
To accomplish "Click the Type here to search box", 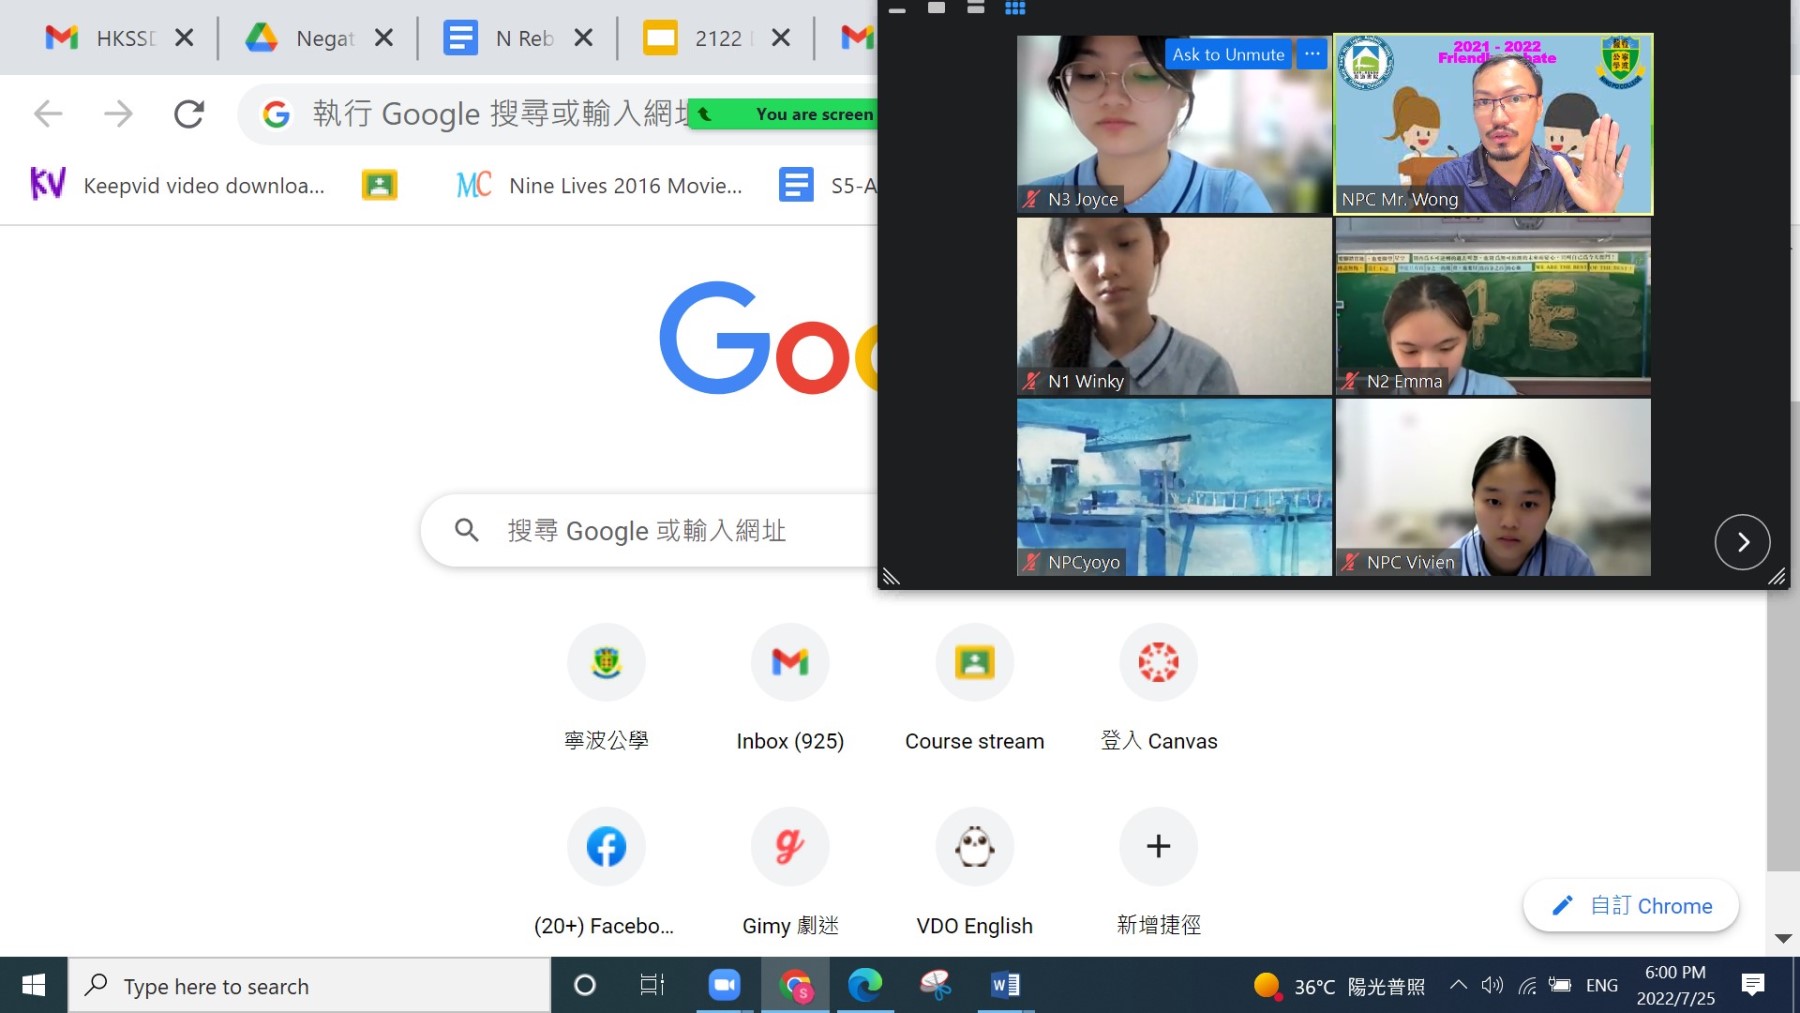I will [x=310, y=986].
